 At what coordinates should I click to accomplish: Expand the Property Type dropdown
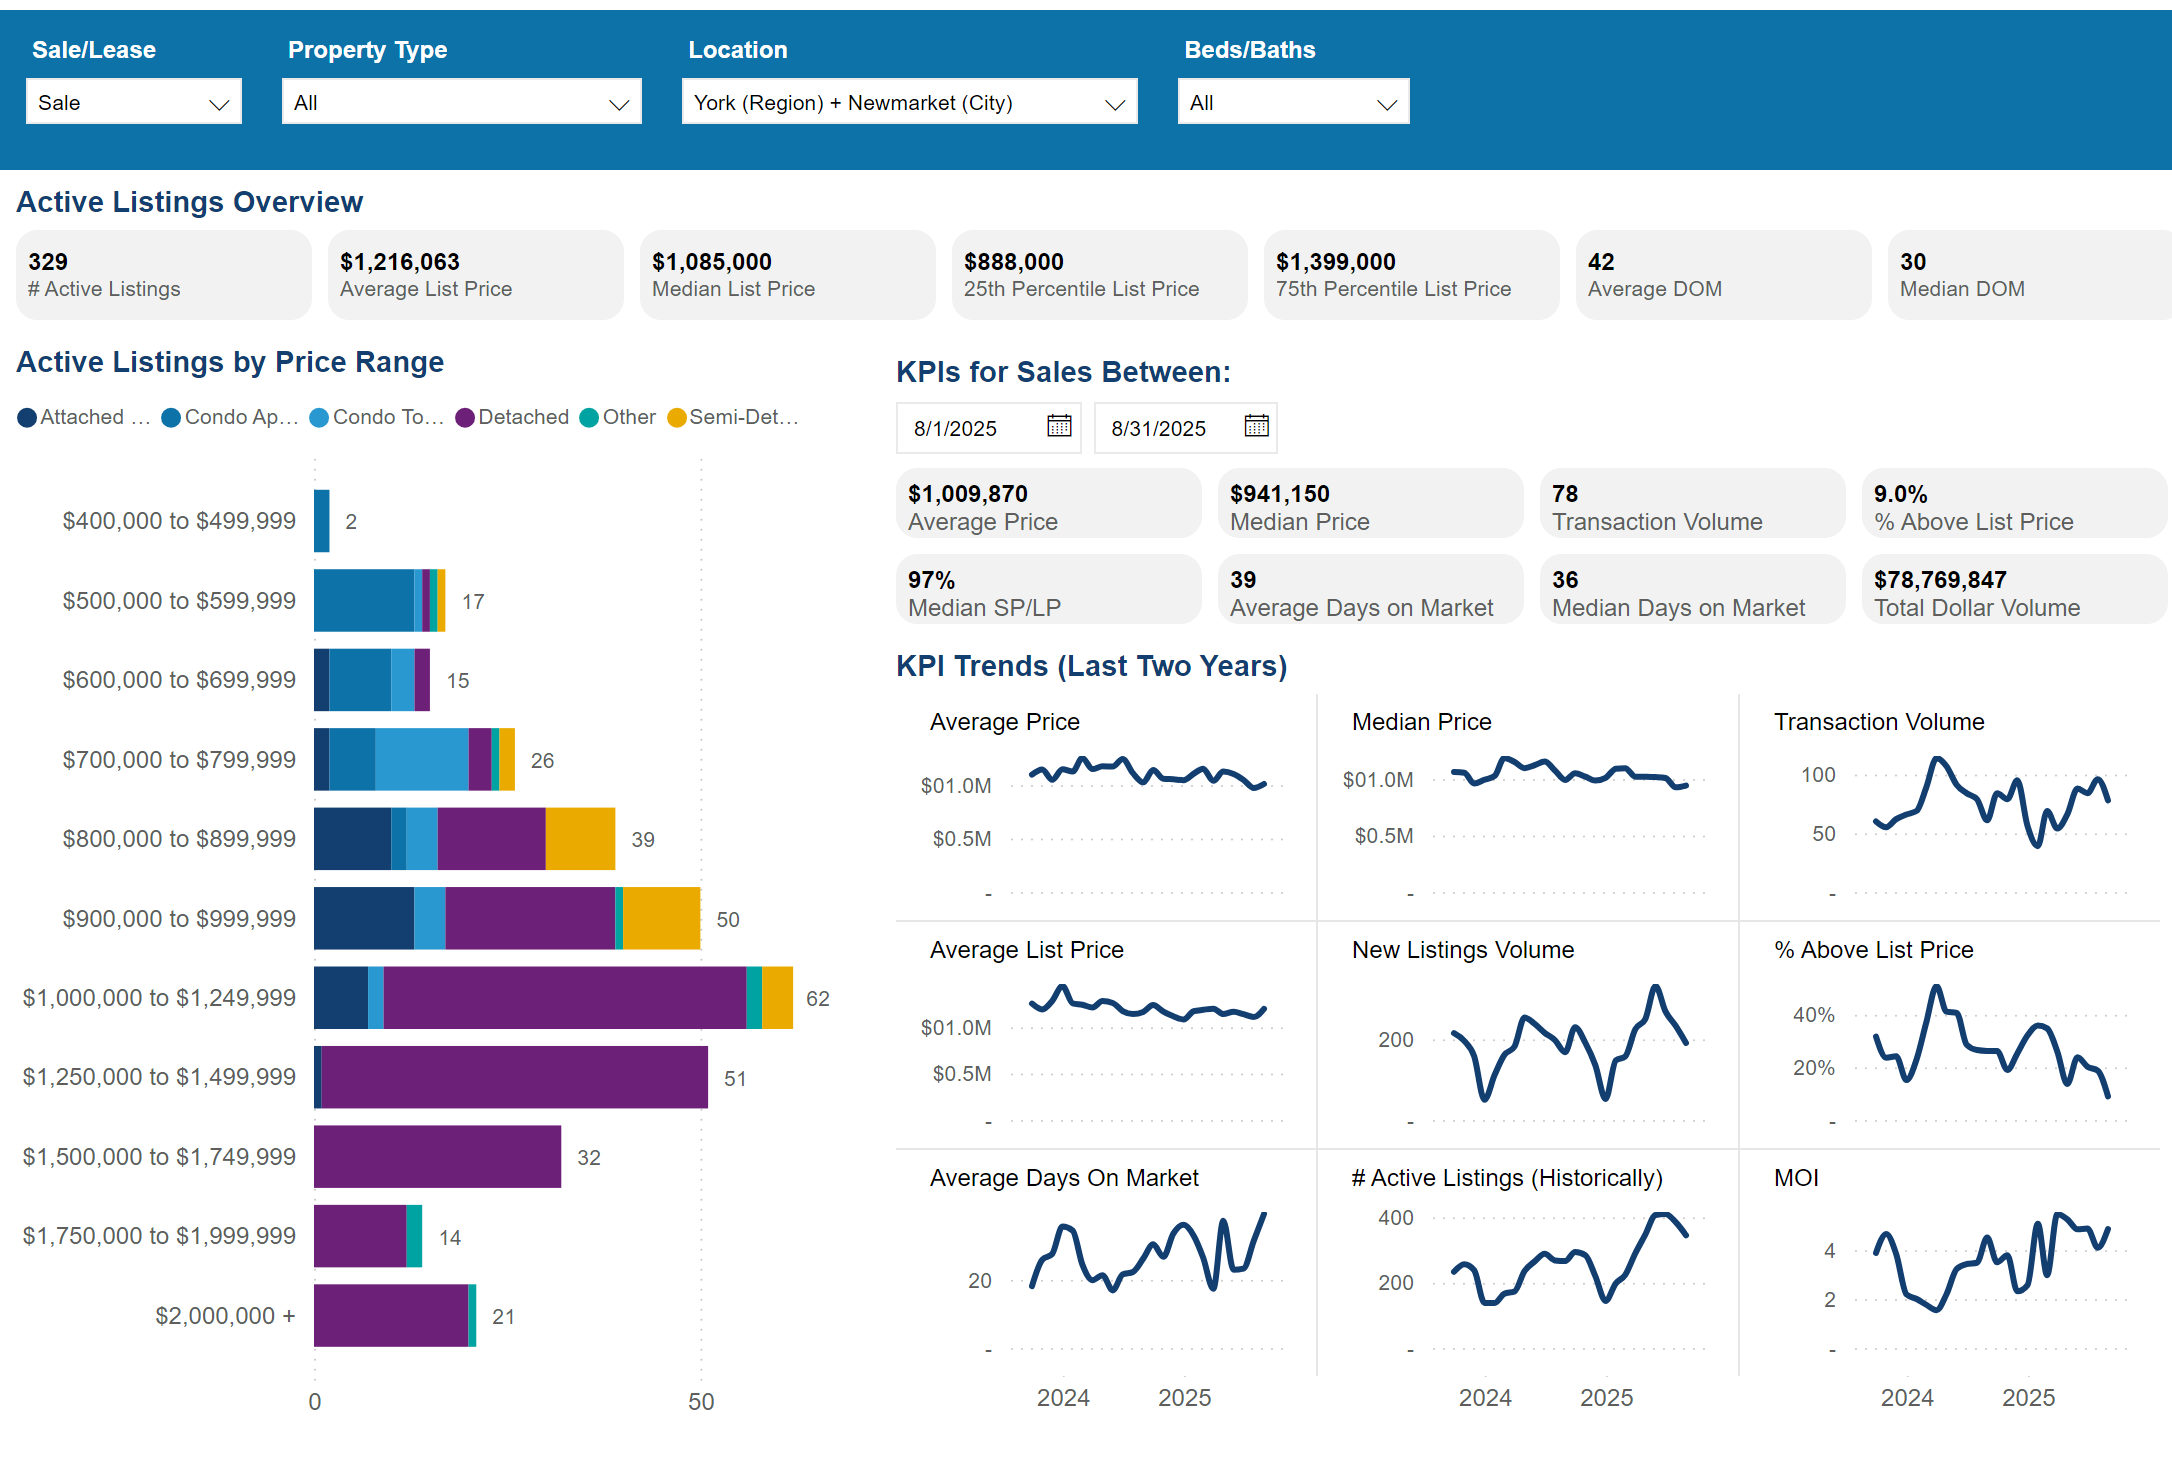pyautogui.click(x=461, y=103)
